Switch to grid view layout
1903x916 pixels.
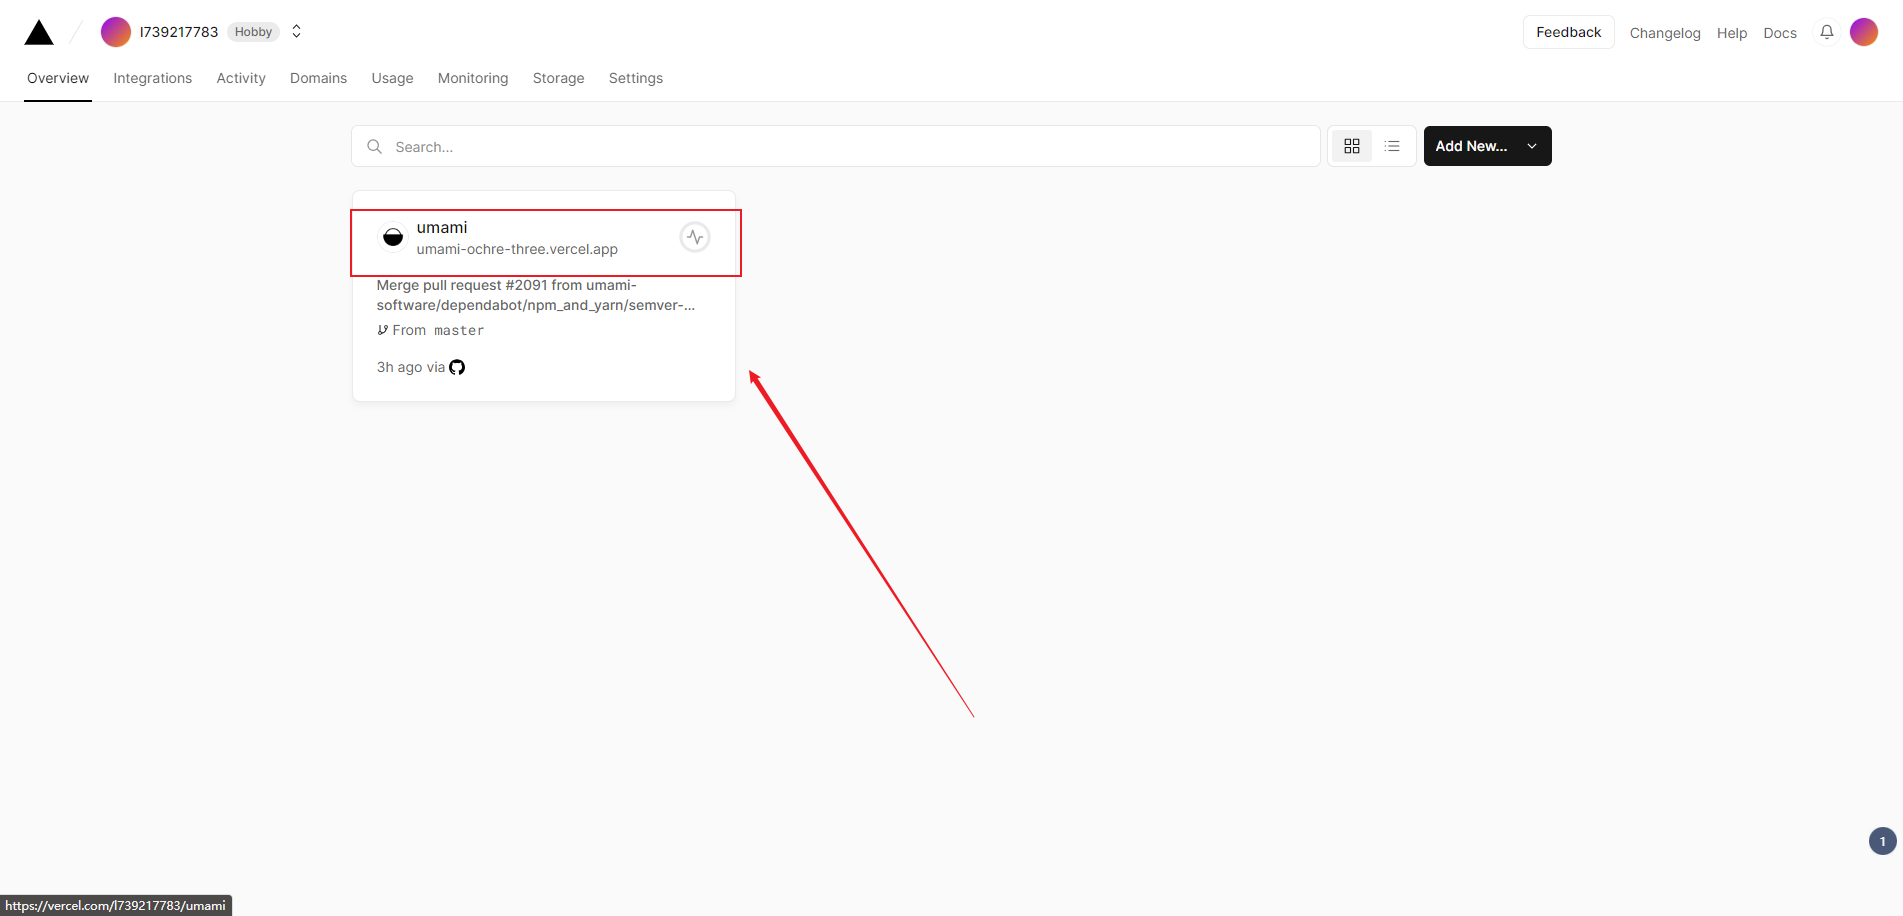(1352, 146)
